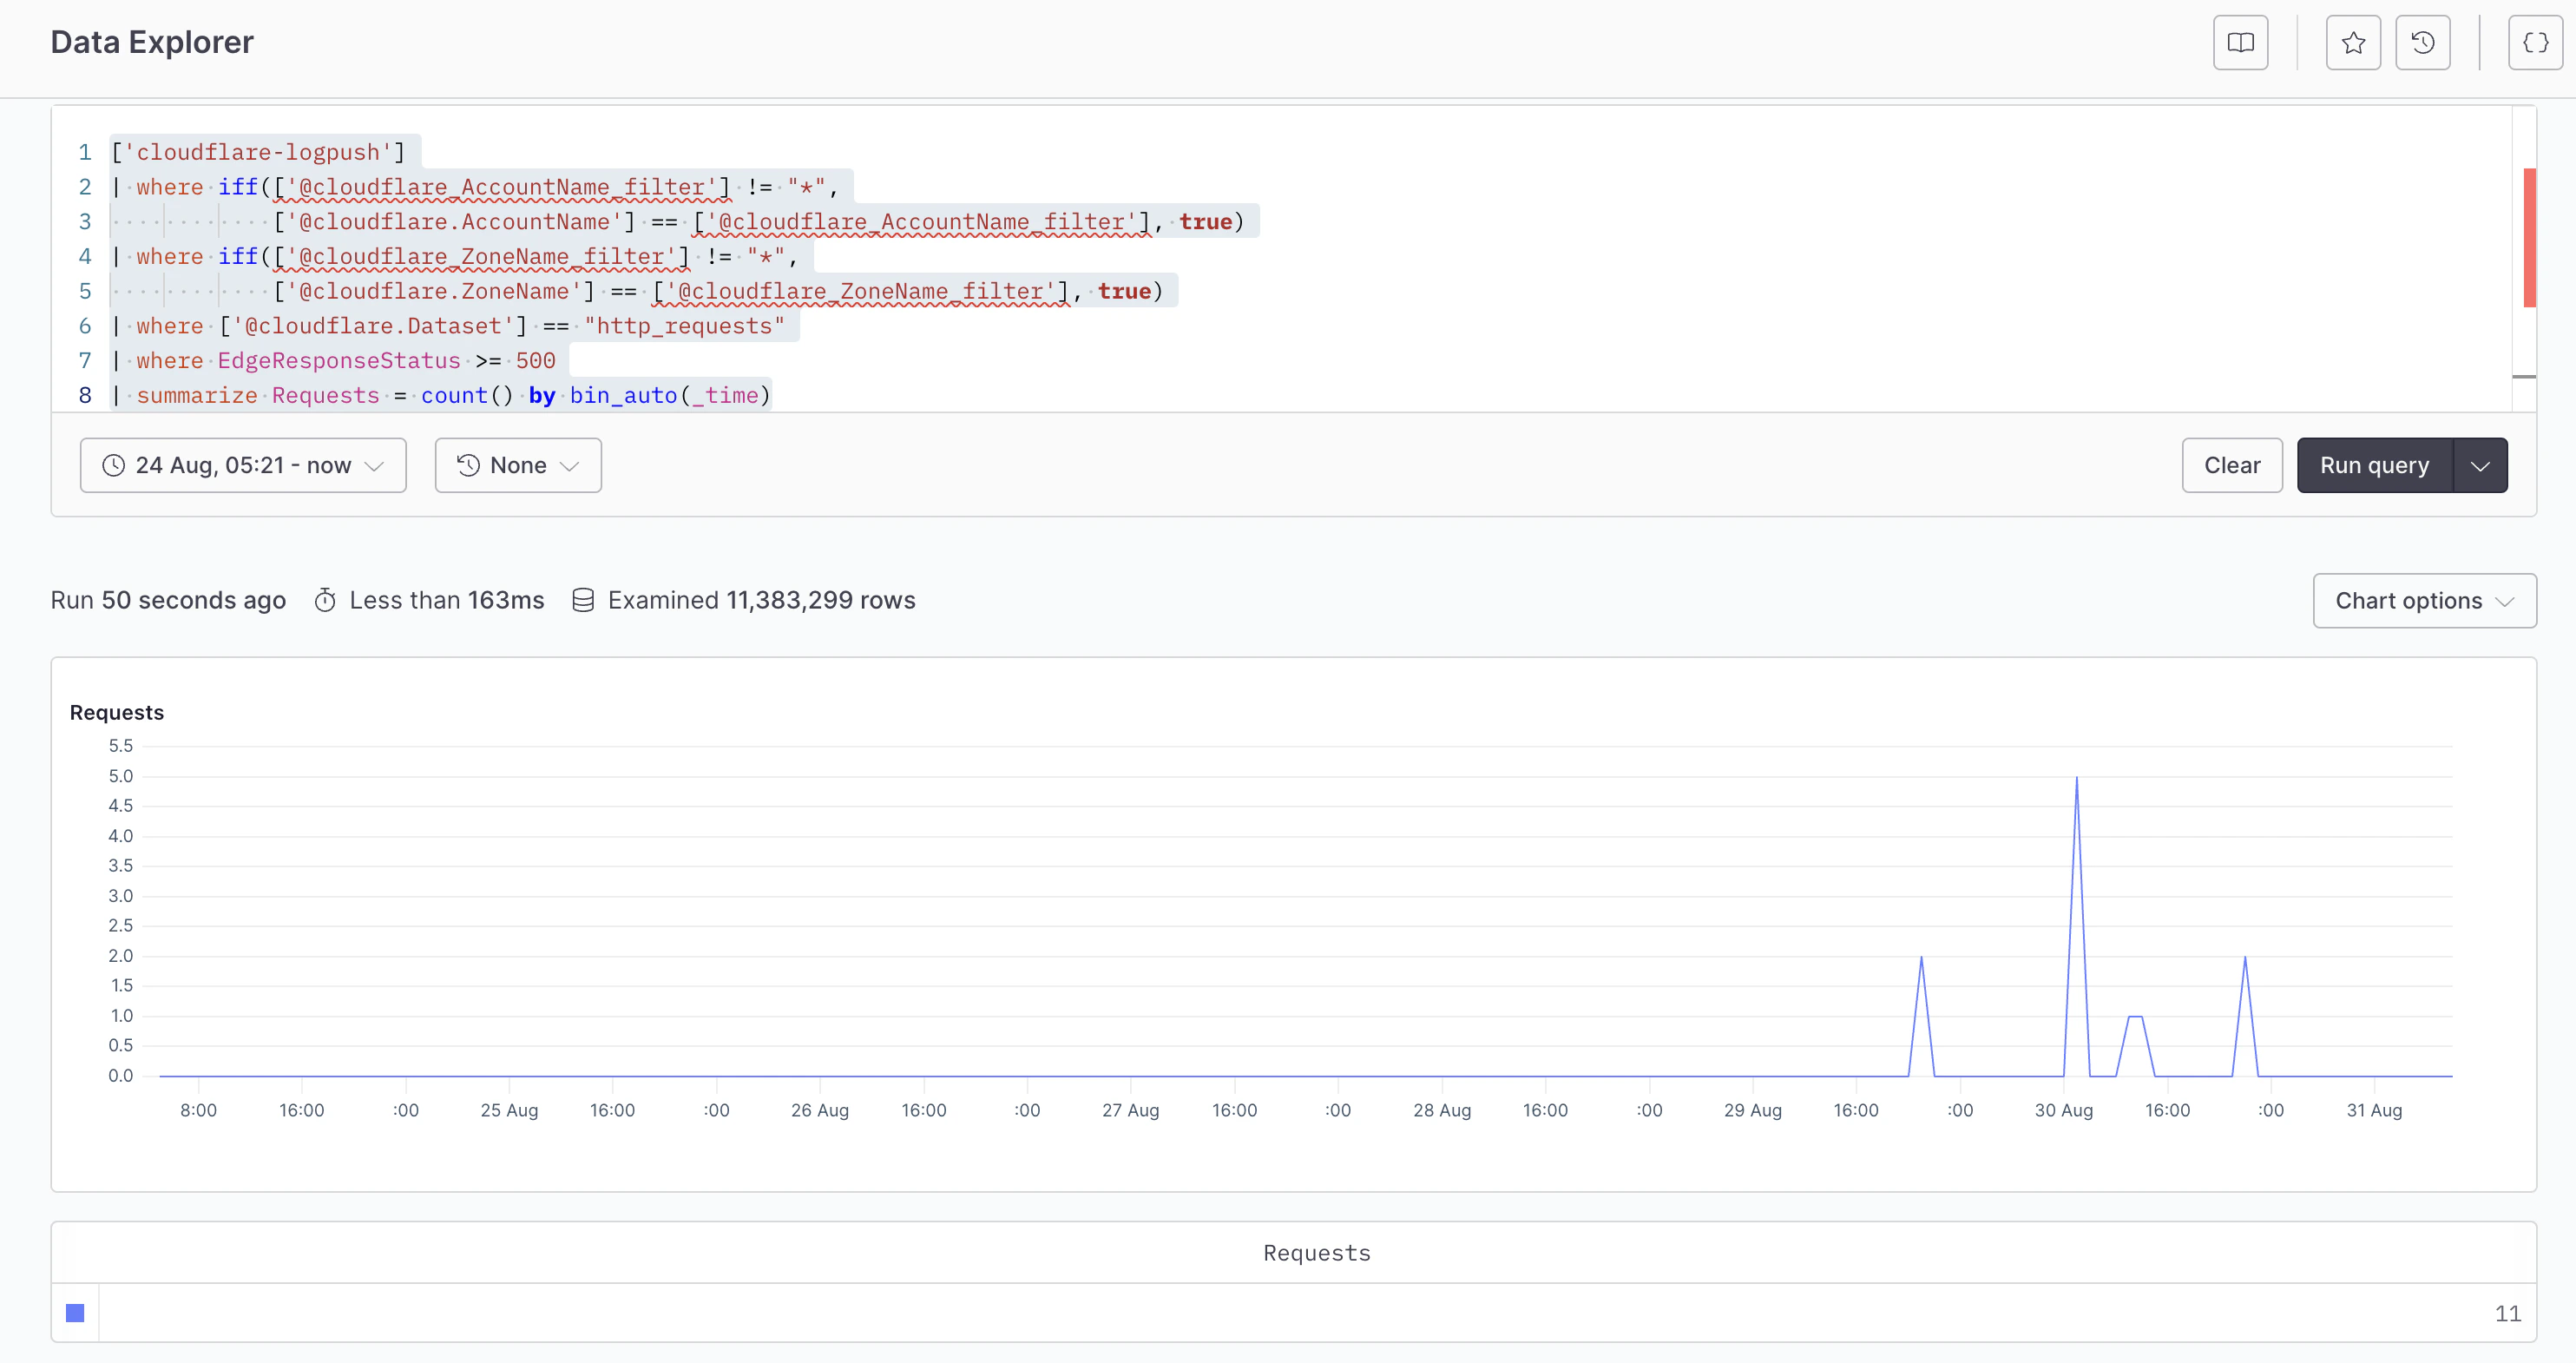Toggle the Requests series via the blue legend square
This screenshot has width=2576, height=1363.
75,1312
